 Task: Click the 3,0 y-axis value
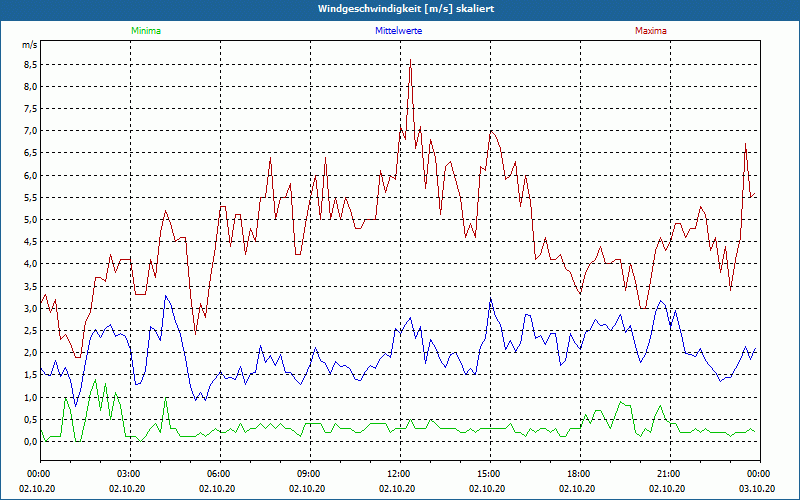coord(30,309)
